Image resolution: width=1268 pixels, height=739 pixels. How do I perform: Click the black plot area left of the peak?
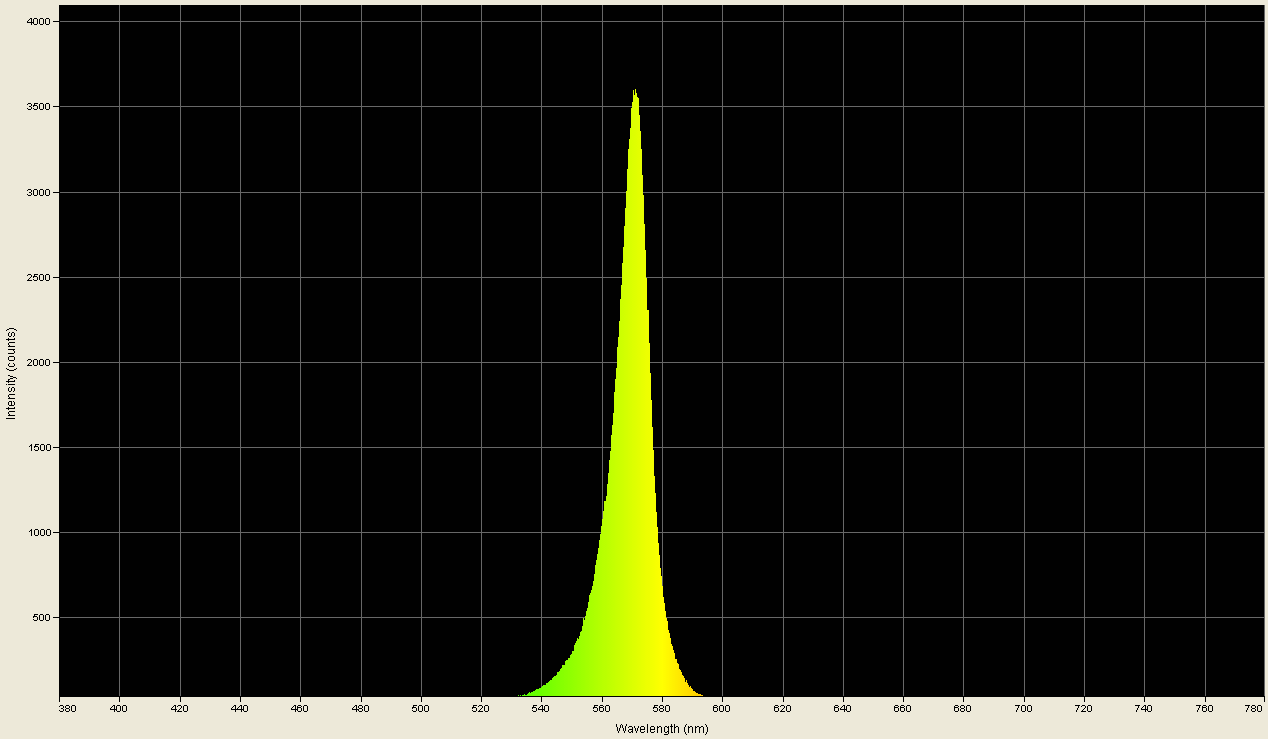(350, 400)
